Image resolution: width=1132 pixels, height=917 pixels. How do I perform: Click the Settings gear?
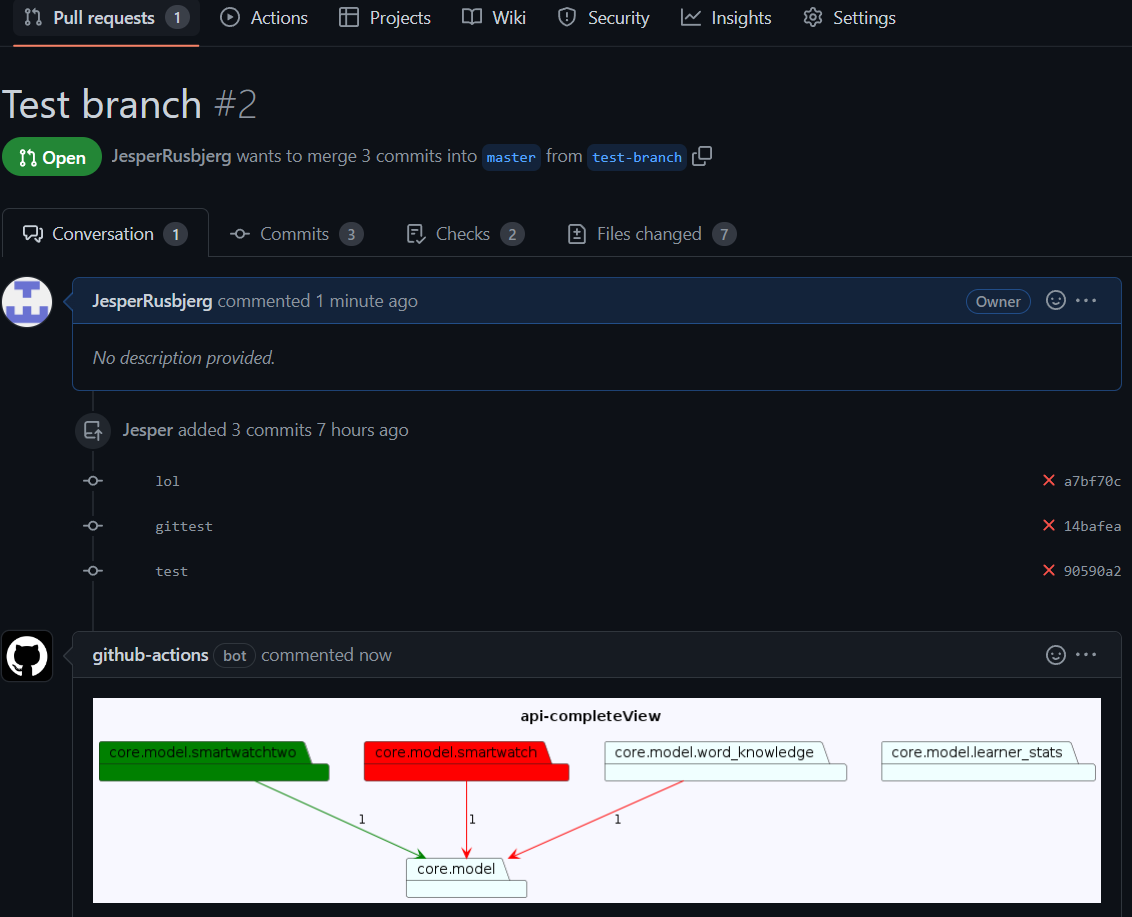click(813, 17)
